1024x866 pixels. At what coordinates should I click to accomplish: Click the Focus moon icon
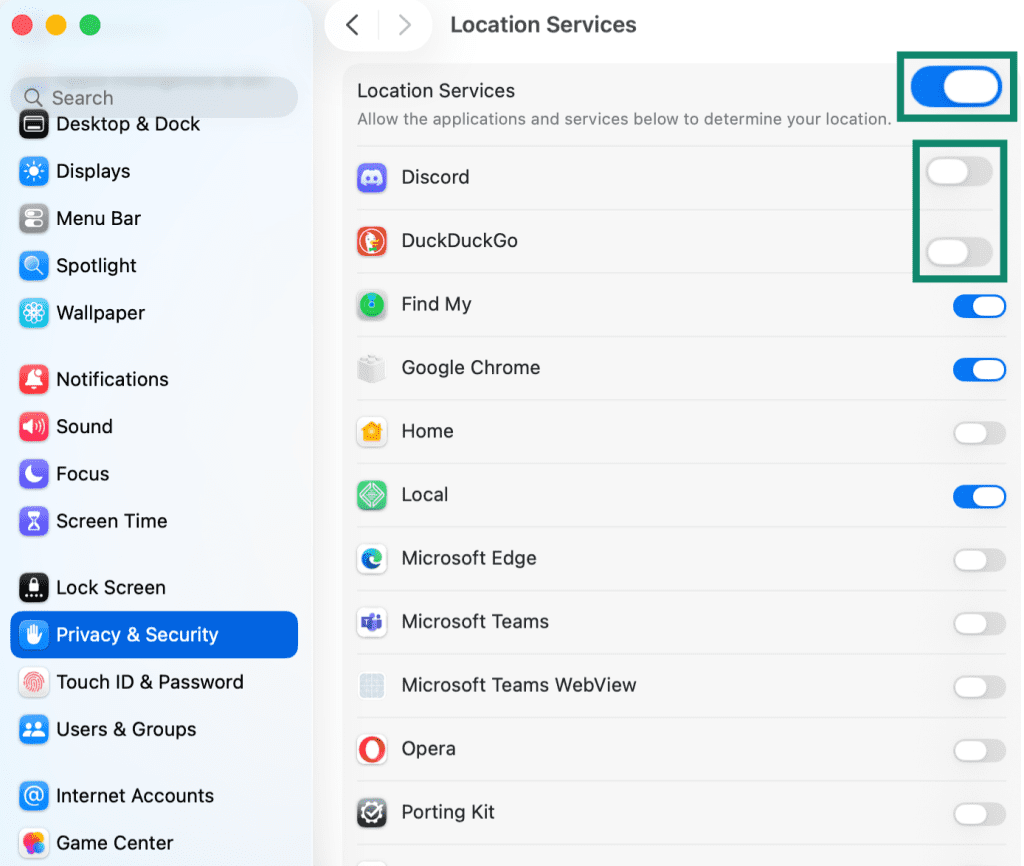[x=33, y=474]
